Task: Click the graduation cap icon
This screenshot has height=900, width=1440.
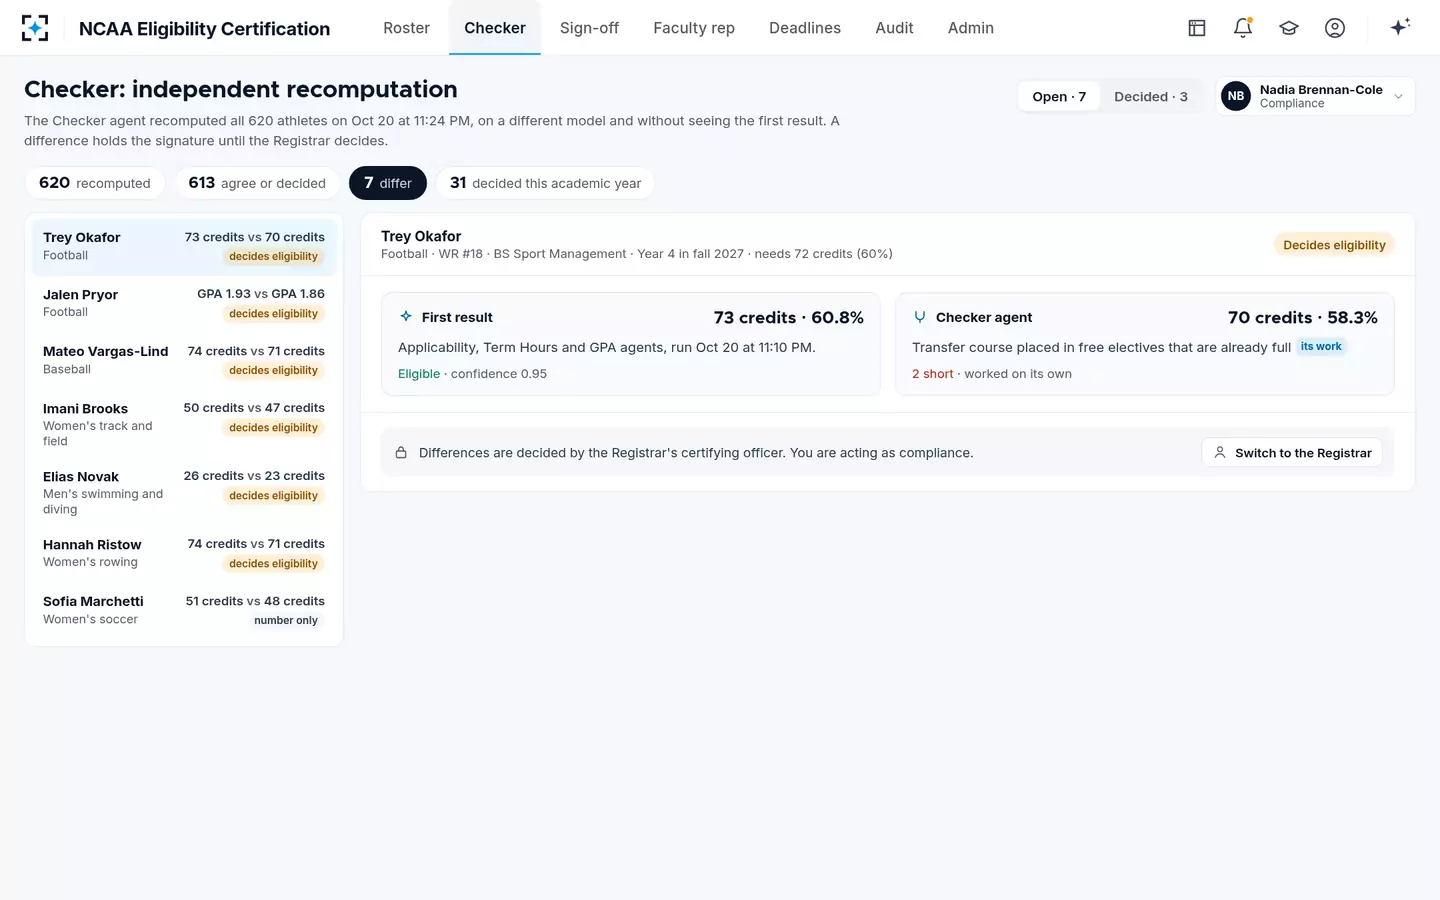Action: click(x=1289, y=28)
